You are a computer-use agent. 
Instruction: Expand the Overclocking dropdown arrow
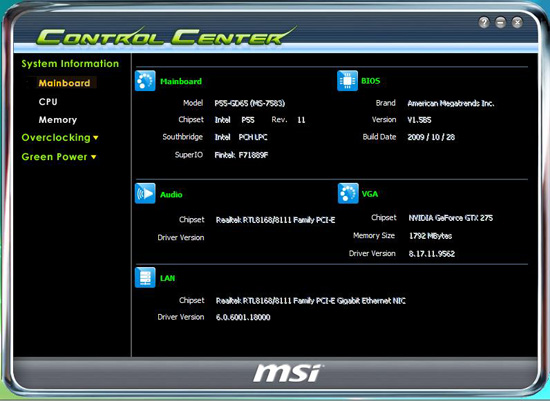point(96,138)
